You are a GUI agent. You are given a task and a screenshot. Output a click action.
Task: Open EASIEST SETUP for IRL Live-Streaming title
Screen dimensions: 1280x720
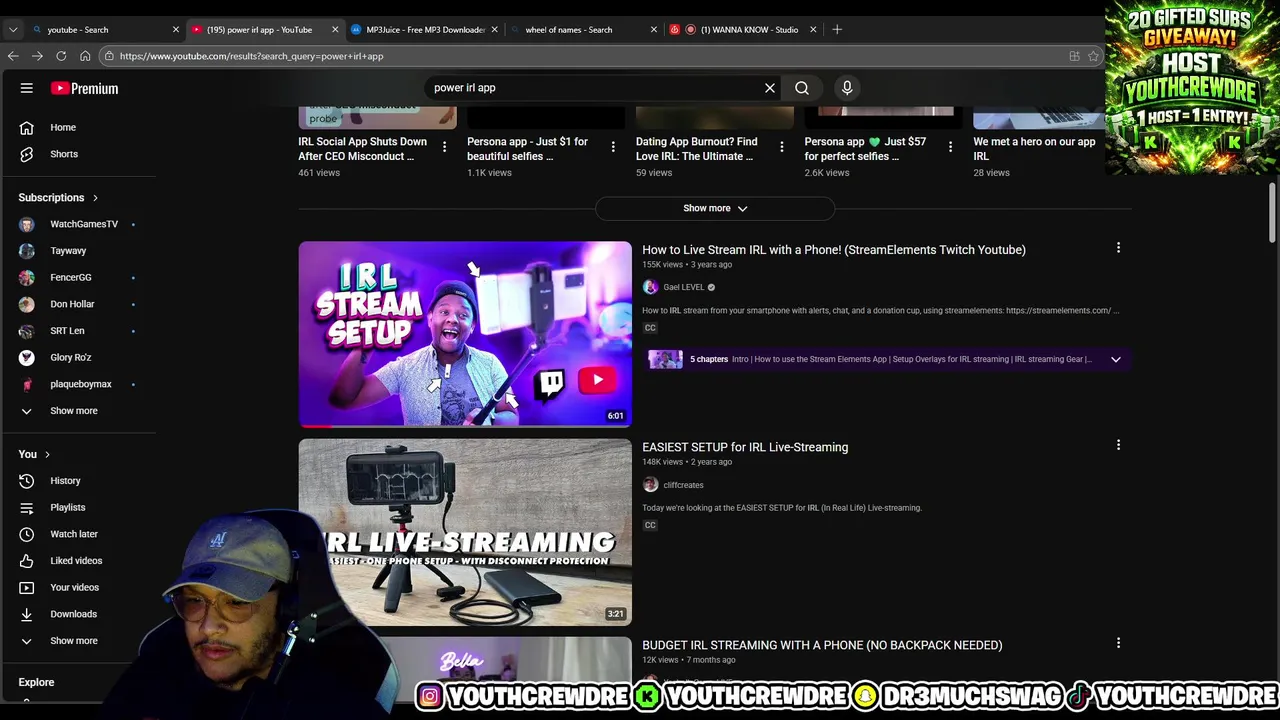(x=745, y=447)
